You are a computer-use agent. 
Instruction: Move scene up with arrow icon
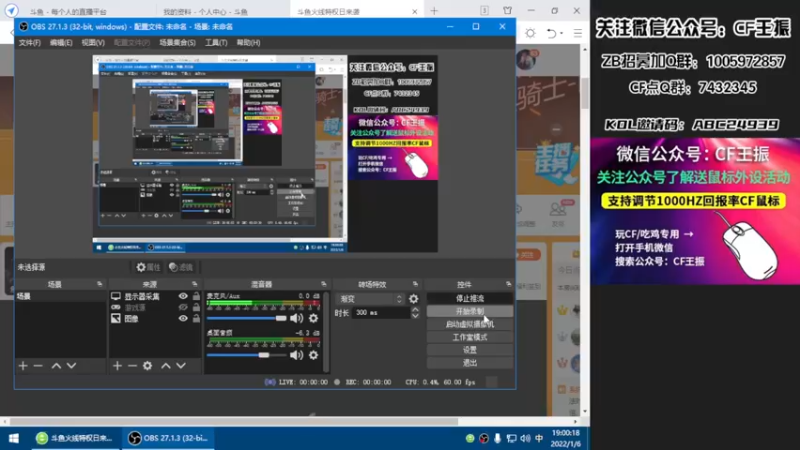pyautogui.click(x=56, y=366)
